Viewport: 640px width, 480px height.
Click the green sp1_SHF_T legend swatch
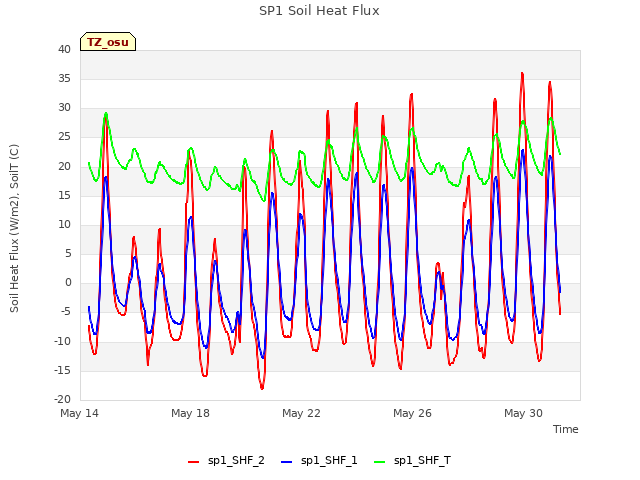pos(380,462)
